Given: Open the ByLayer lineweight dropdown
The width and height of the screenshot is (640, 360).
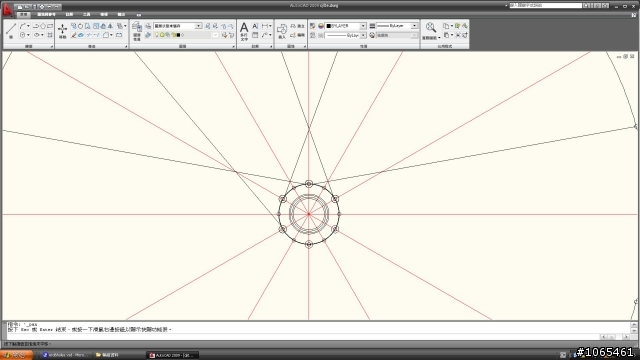Looking at the screenshot, I should (414, 26).
